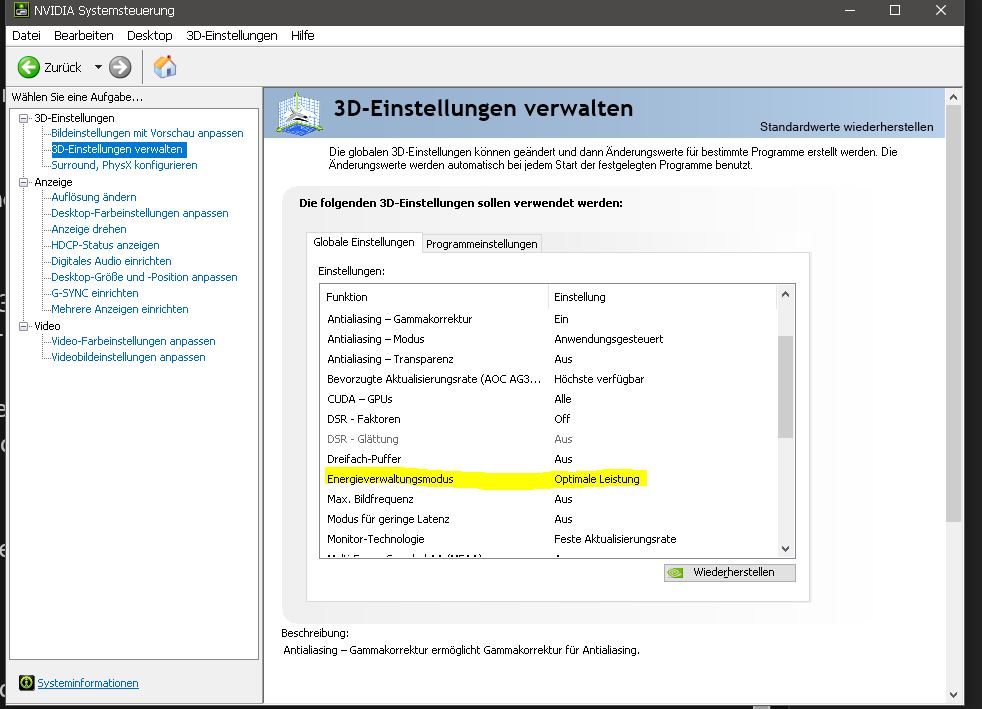Minimize the NVIDIA Systemsteuerung window
The height and width of the screenshot is (709, 982).
tap(850, 11)
